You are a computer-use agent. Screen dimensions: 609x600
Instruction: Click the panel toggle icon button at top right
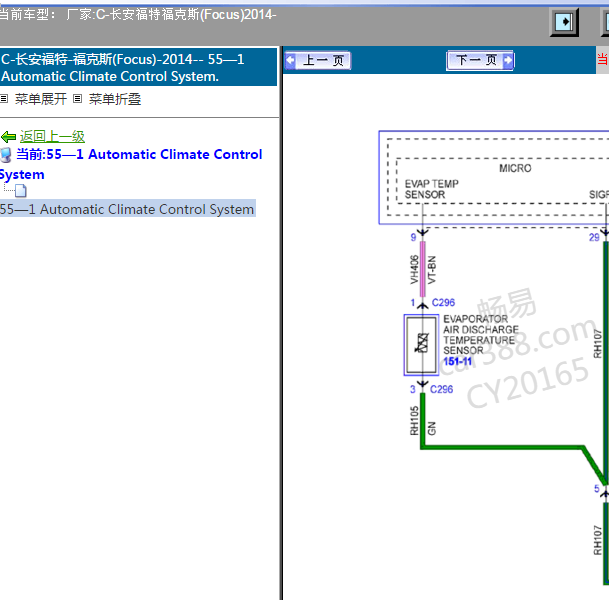[564, 22]
